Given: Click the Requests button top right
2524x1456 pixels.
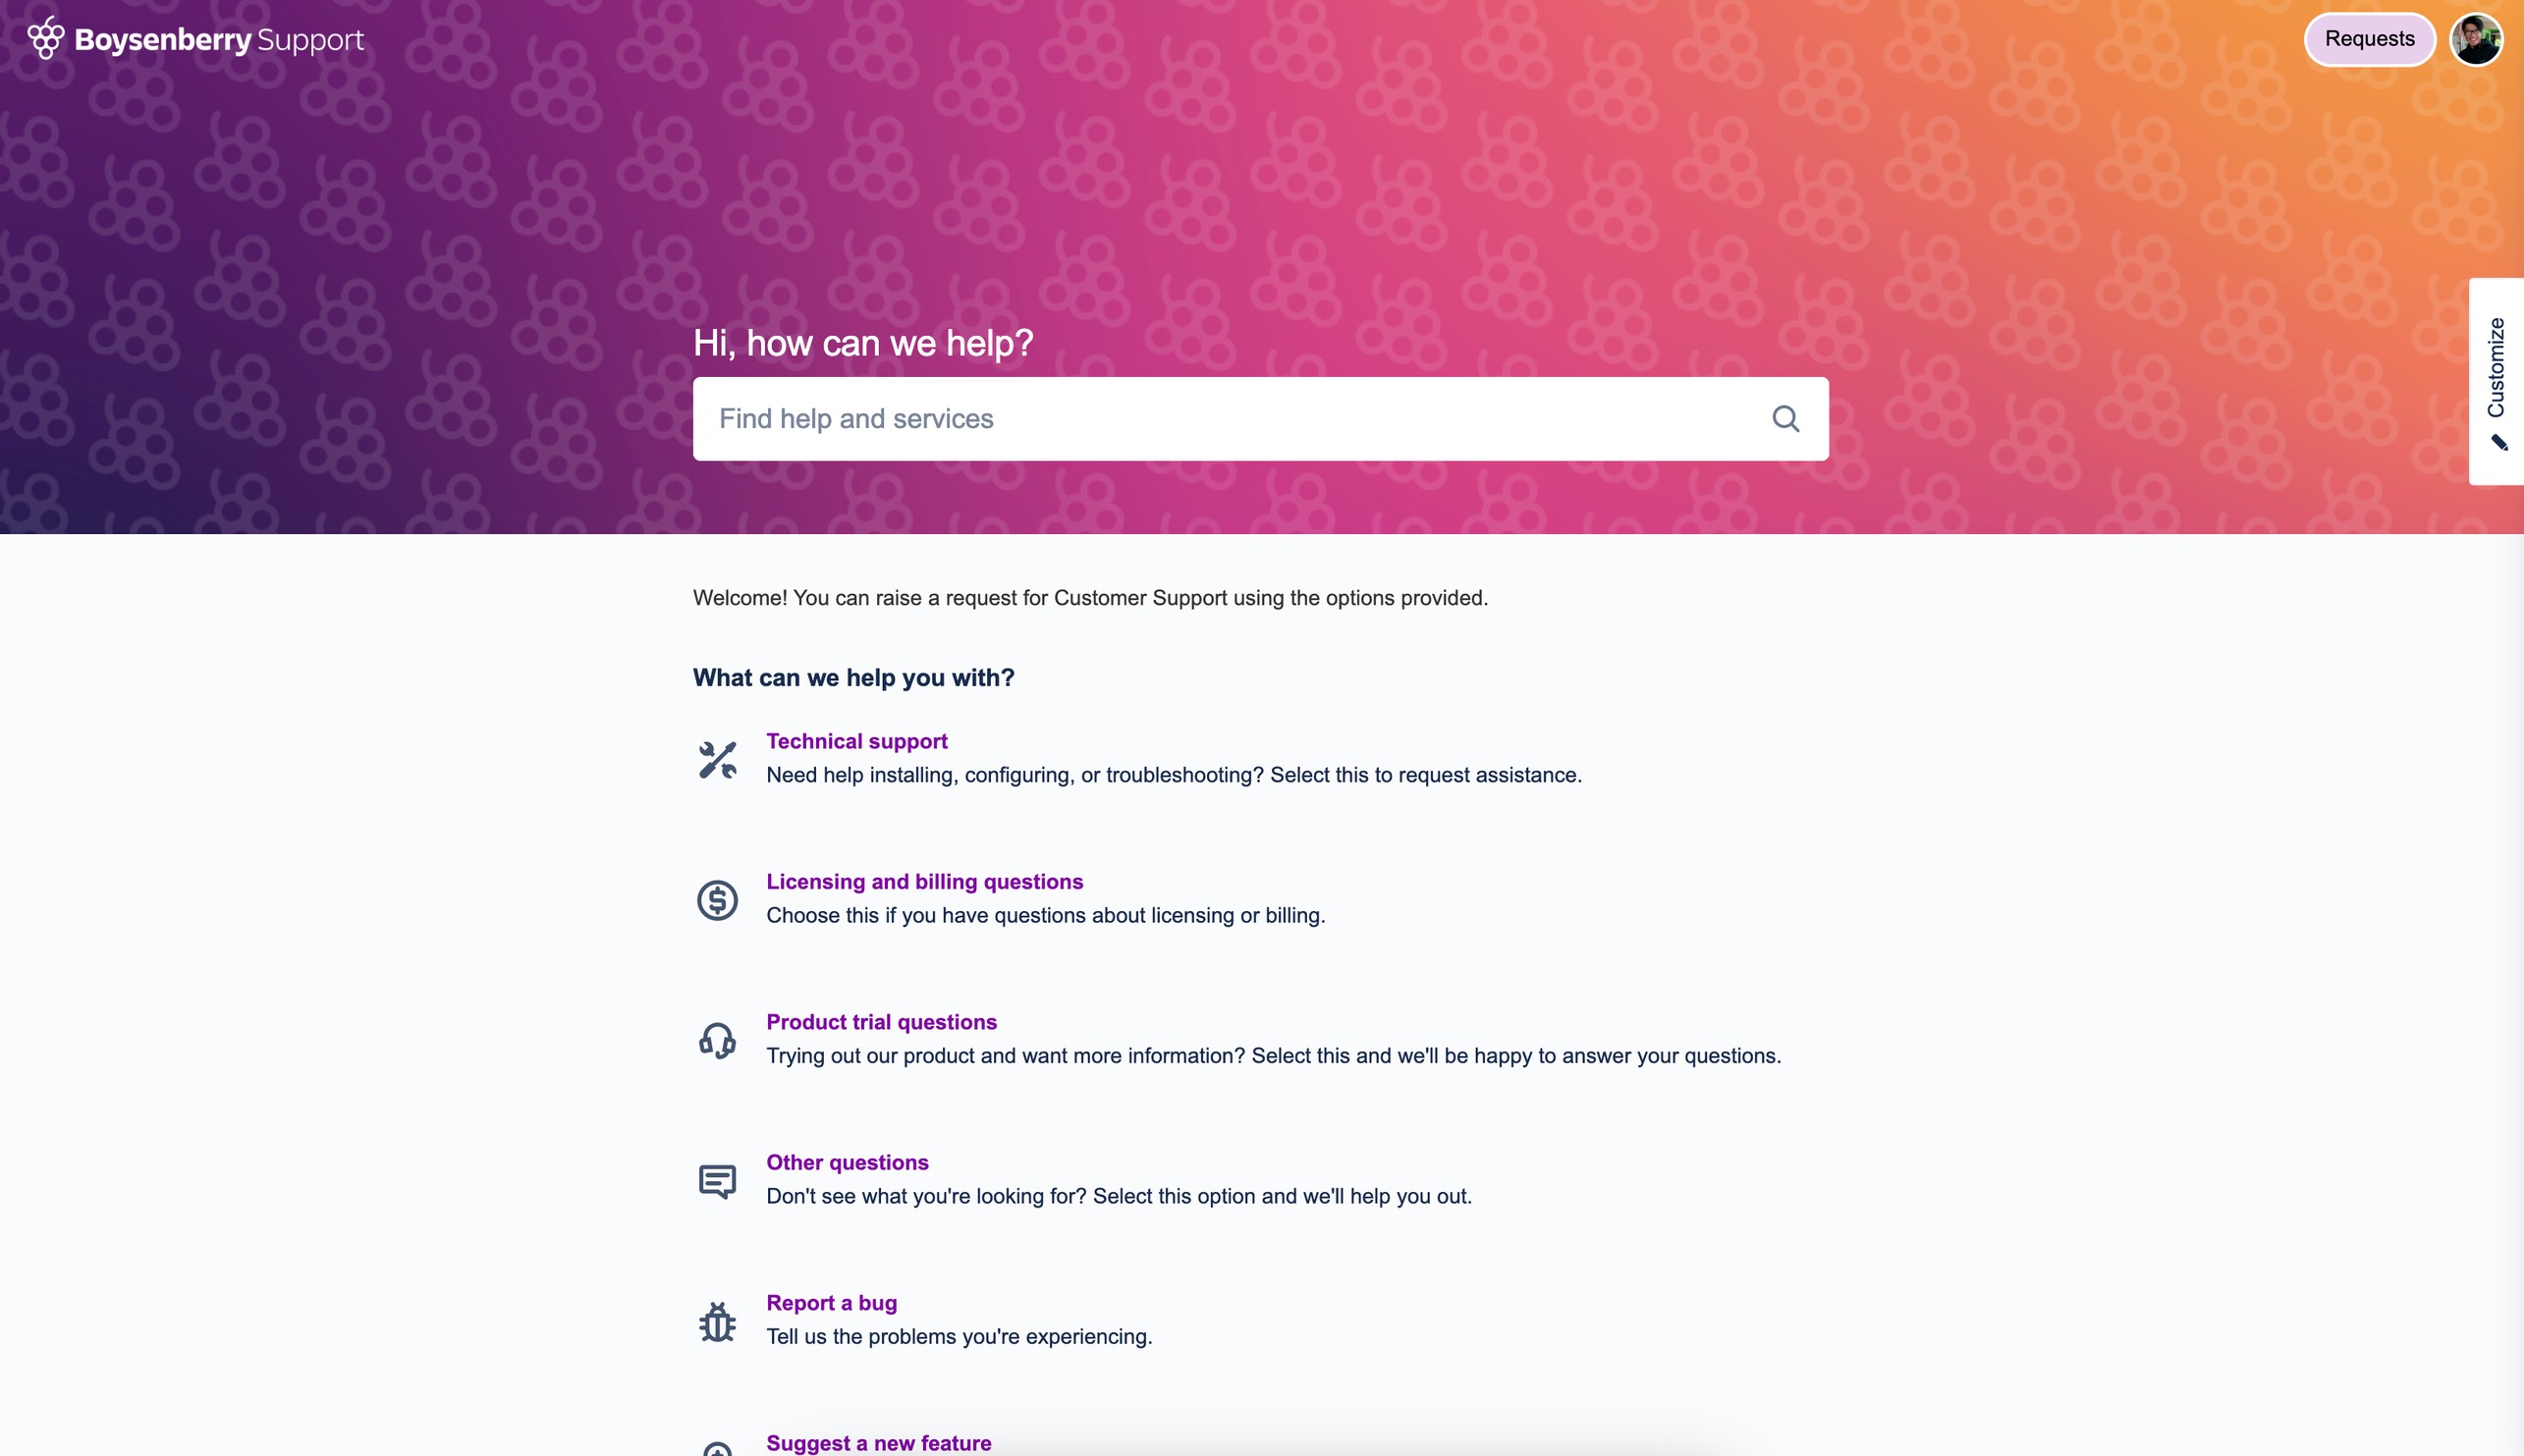Looking at the screenshot, I should tap(2366, 38).
